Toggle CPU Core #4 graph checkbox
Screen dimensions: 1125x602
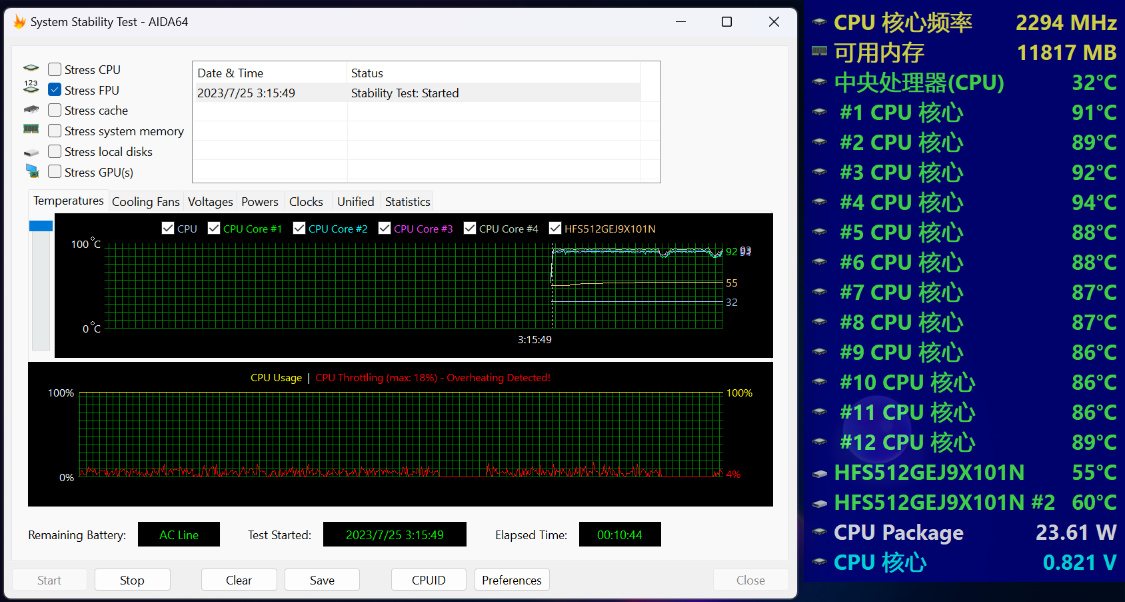[470, 228]
